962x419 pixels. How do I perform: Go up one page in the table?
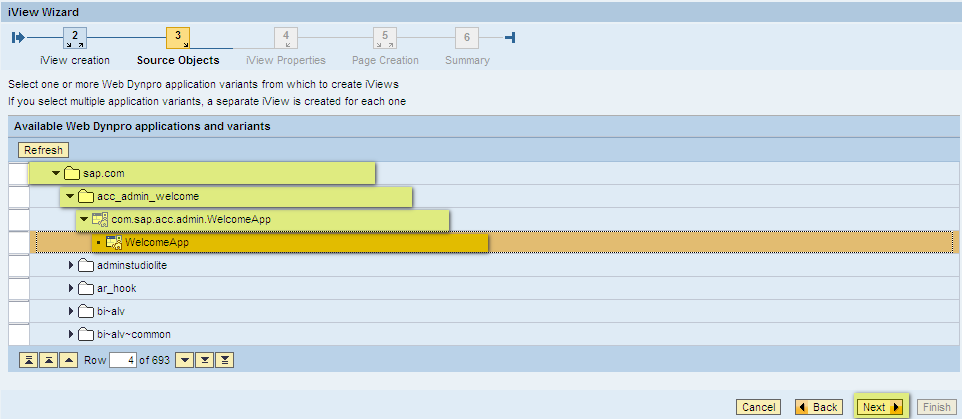[48, 361]
